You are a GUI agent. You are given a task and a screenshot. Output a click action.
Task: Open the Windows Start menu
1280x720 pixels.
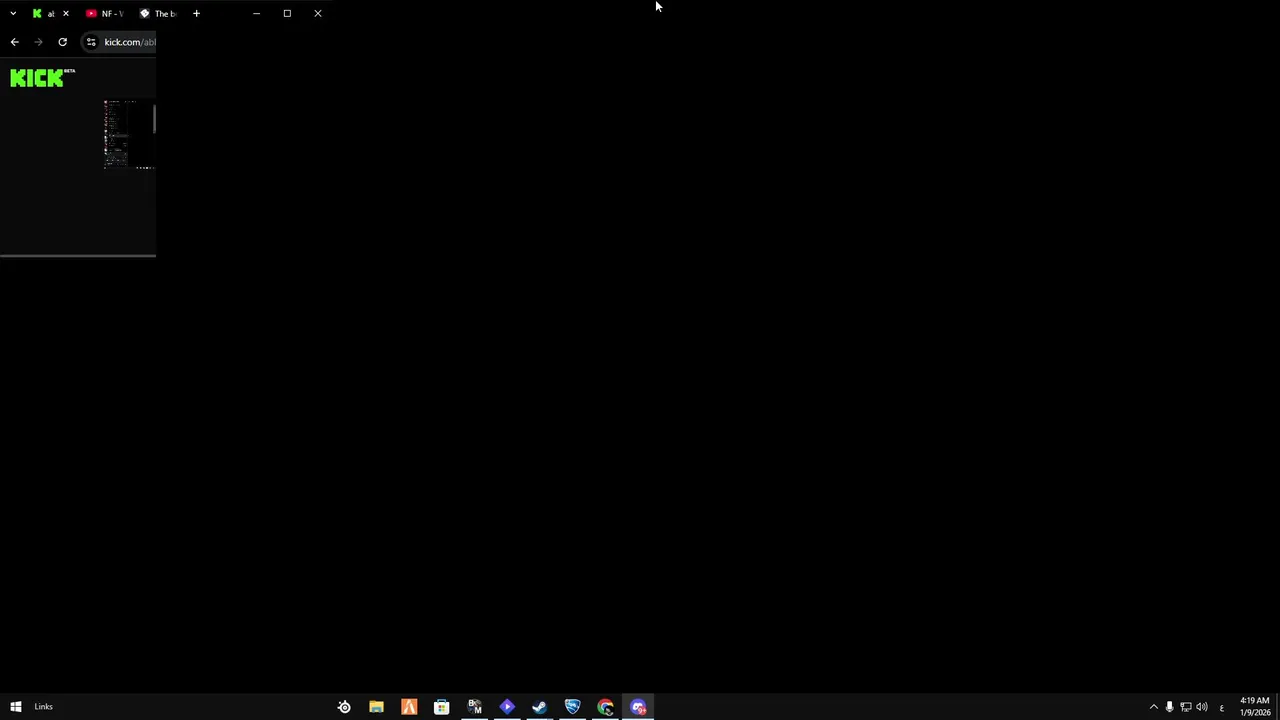pos(16,707)
